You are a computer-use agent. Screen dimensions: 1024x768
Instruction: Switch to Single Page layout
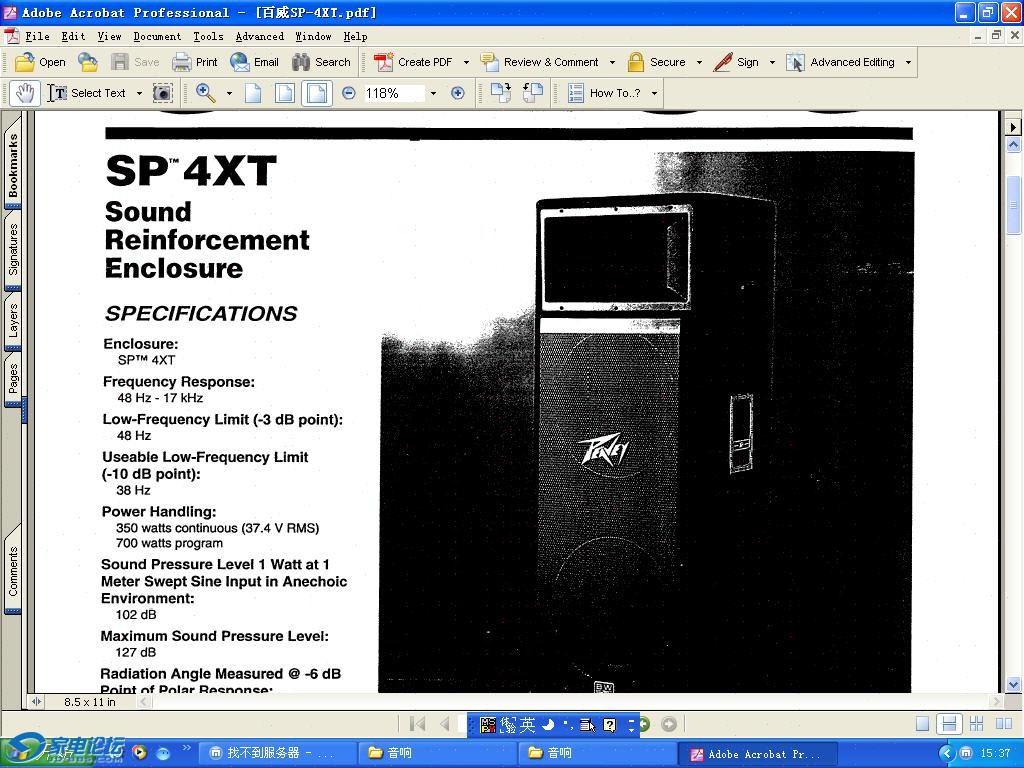(923, 724)
